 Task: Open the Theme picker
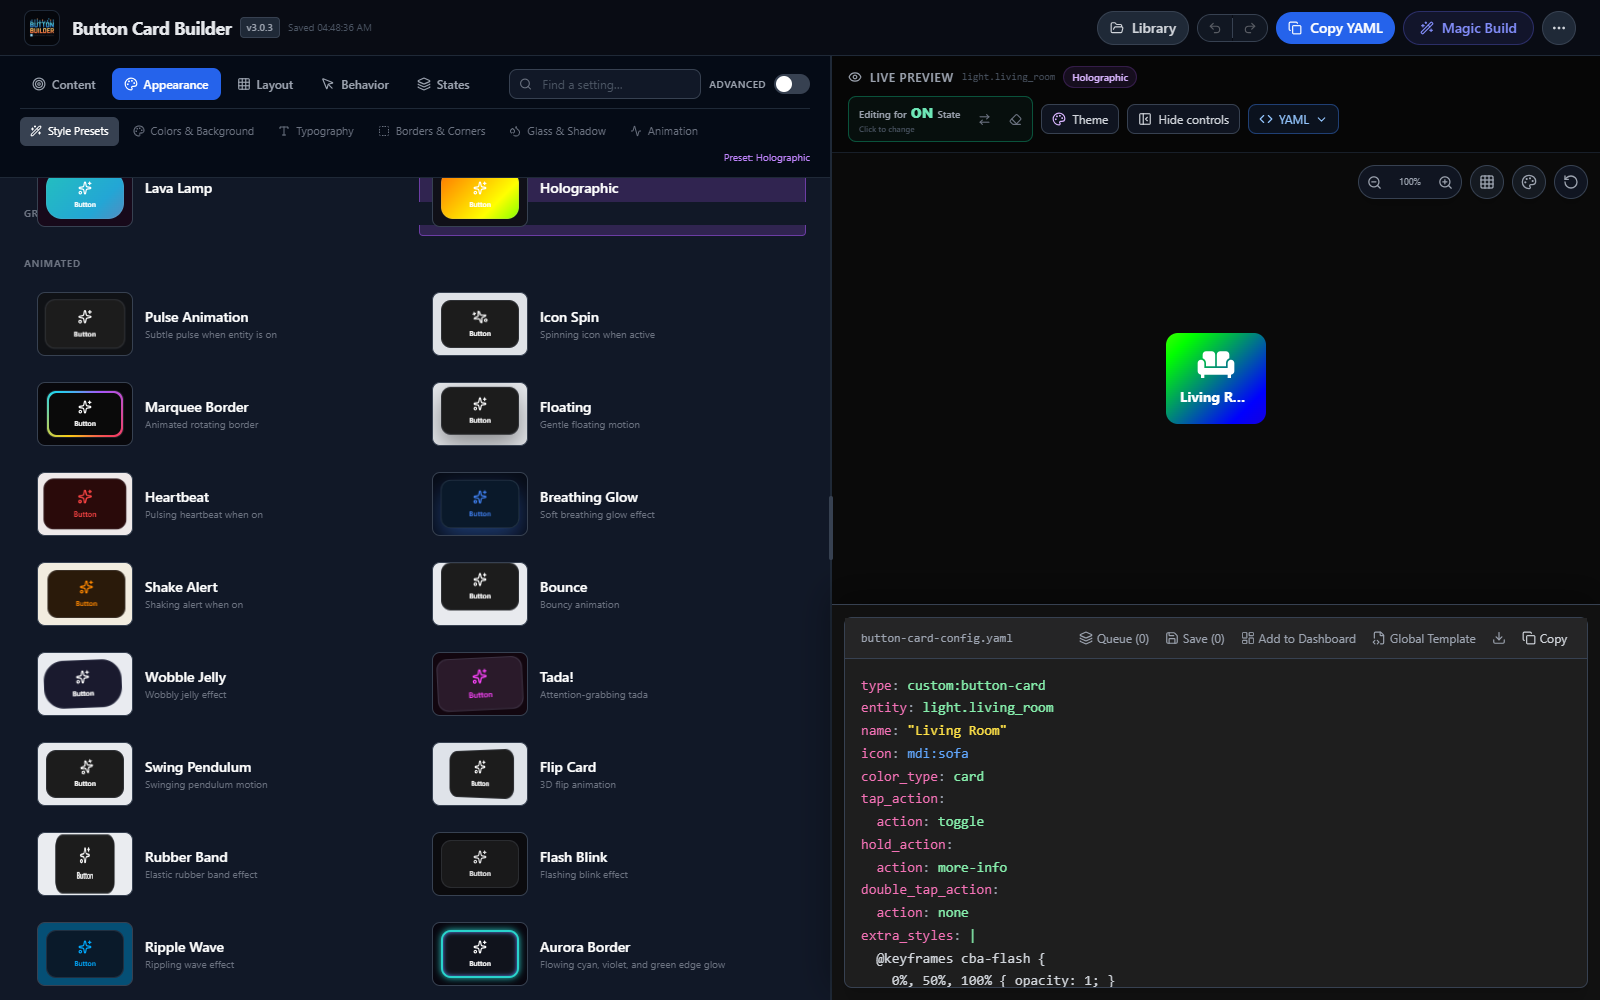(x=1080, y=119)
